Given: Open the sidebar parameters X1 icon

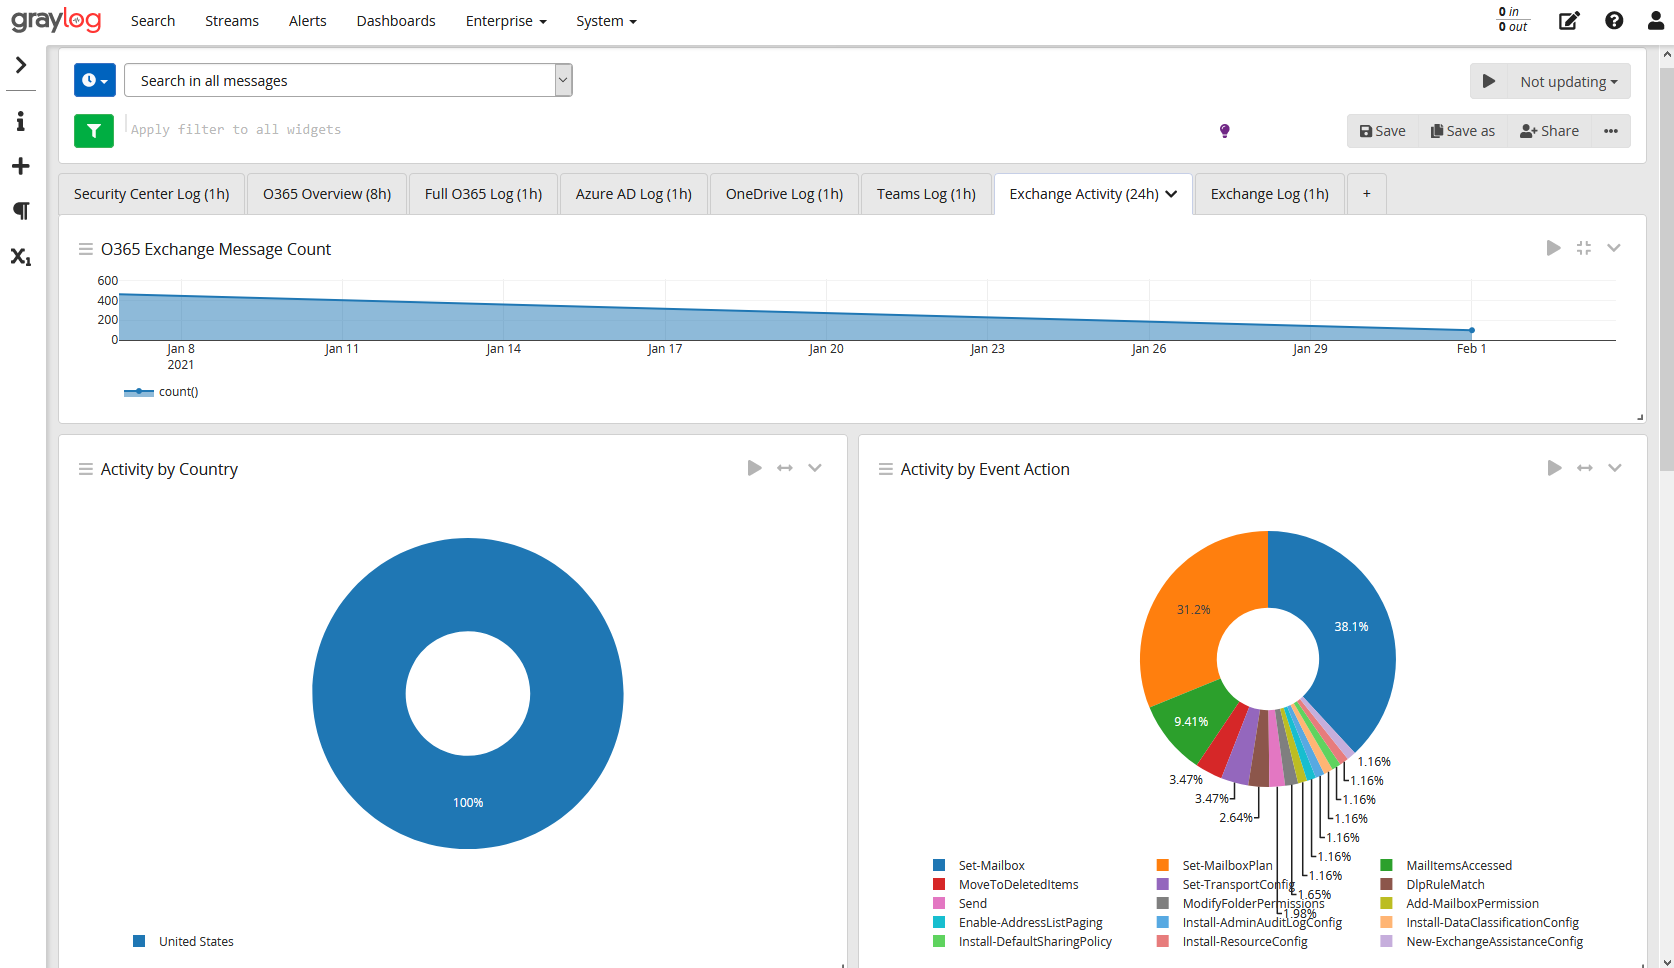Looking at the screenshot, I should coord(20,256).
